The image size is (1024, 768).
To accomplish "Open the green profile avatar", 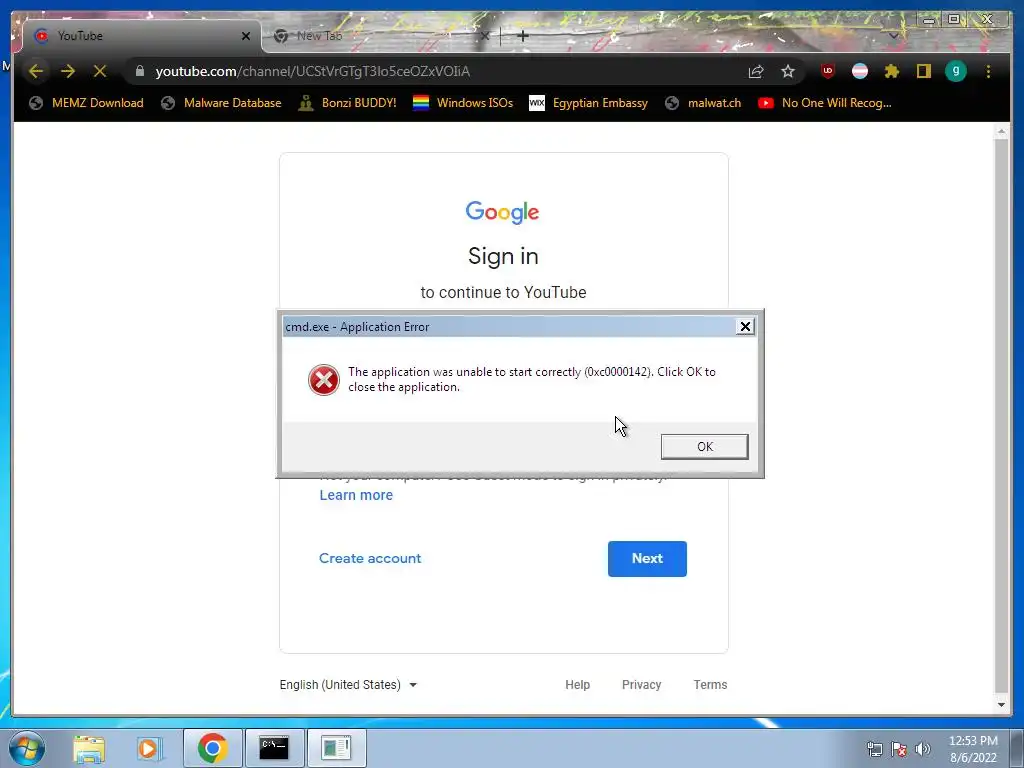I will click(x=955, y=71).
